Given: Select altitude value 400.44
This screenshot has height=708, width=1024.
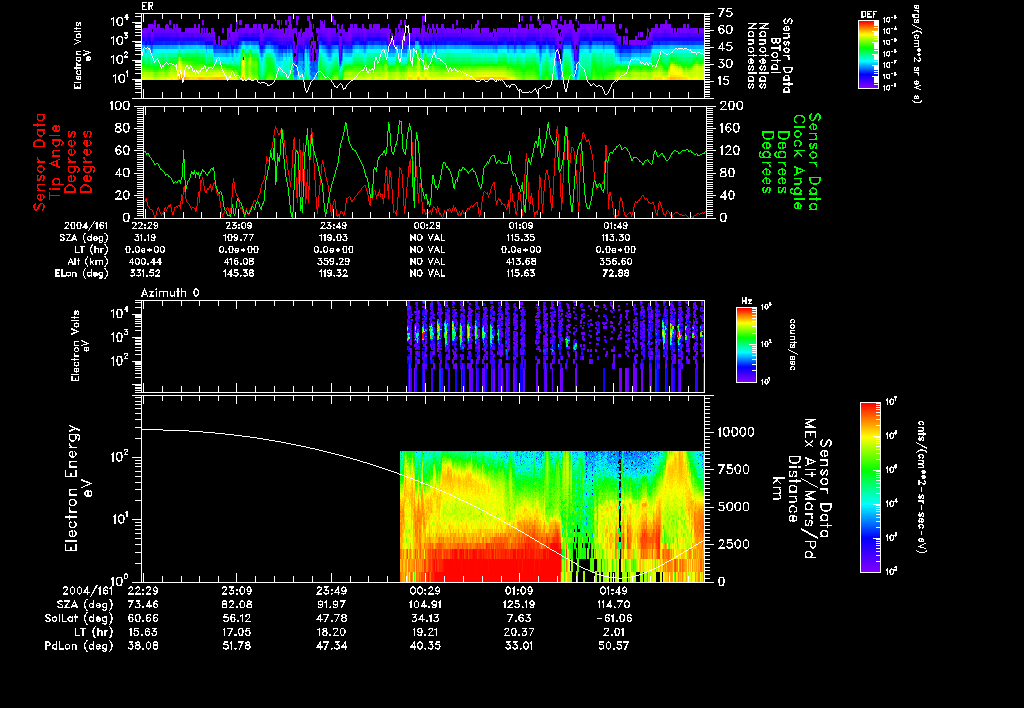Looking at the screenshot, I should 145,261.
